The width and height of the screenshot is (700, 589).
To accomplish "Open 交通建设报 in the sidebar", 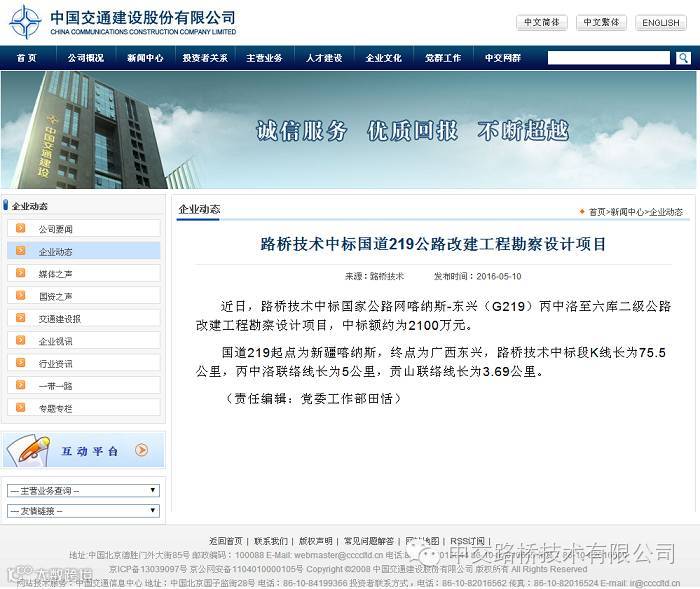I will (83, 318).
